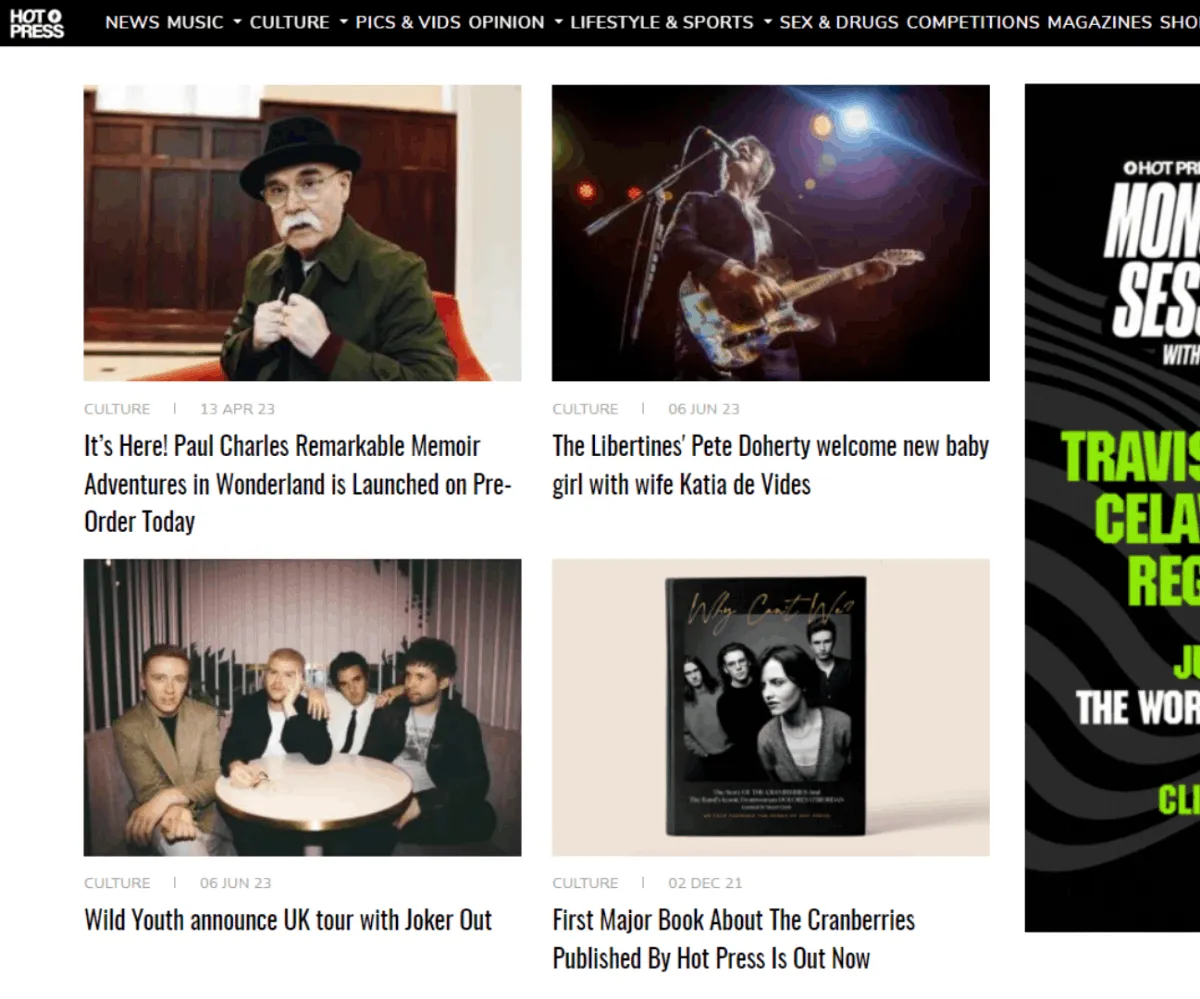Open the Competitions menu item
This screenshot has height=999, width=1200.
[973, 22]
